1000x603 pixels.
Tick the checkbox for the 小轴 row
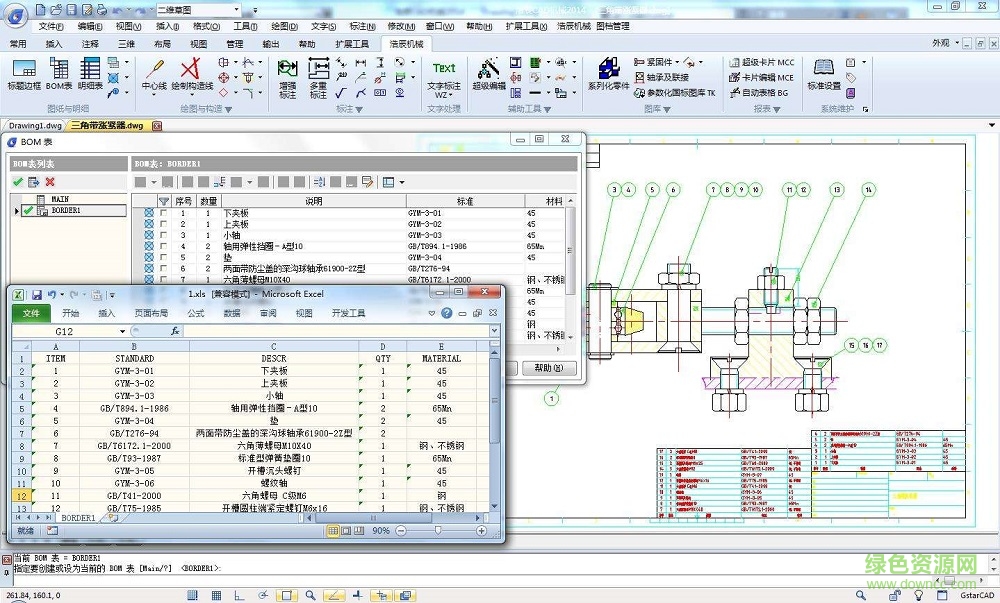pos(164,235)
